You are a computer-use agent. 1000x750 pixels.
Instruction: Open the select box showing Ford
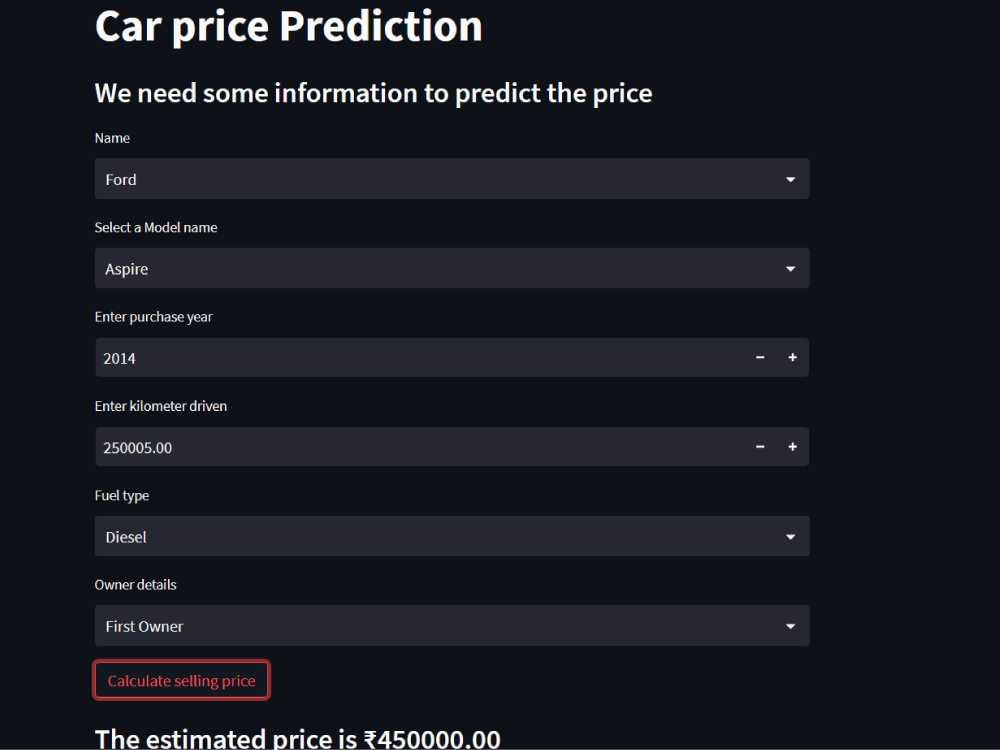452,179
